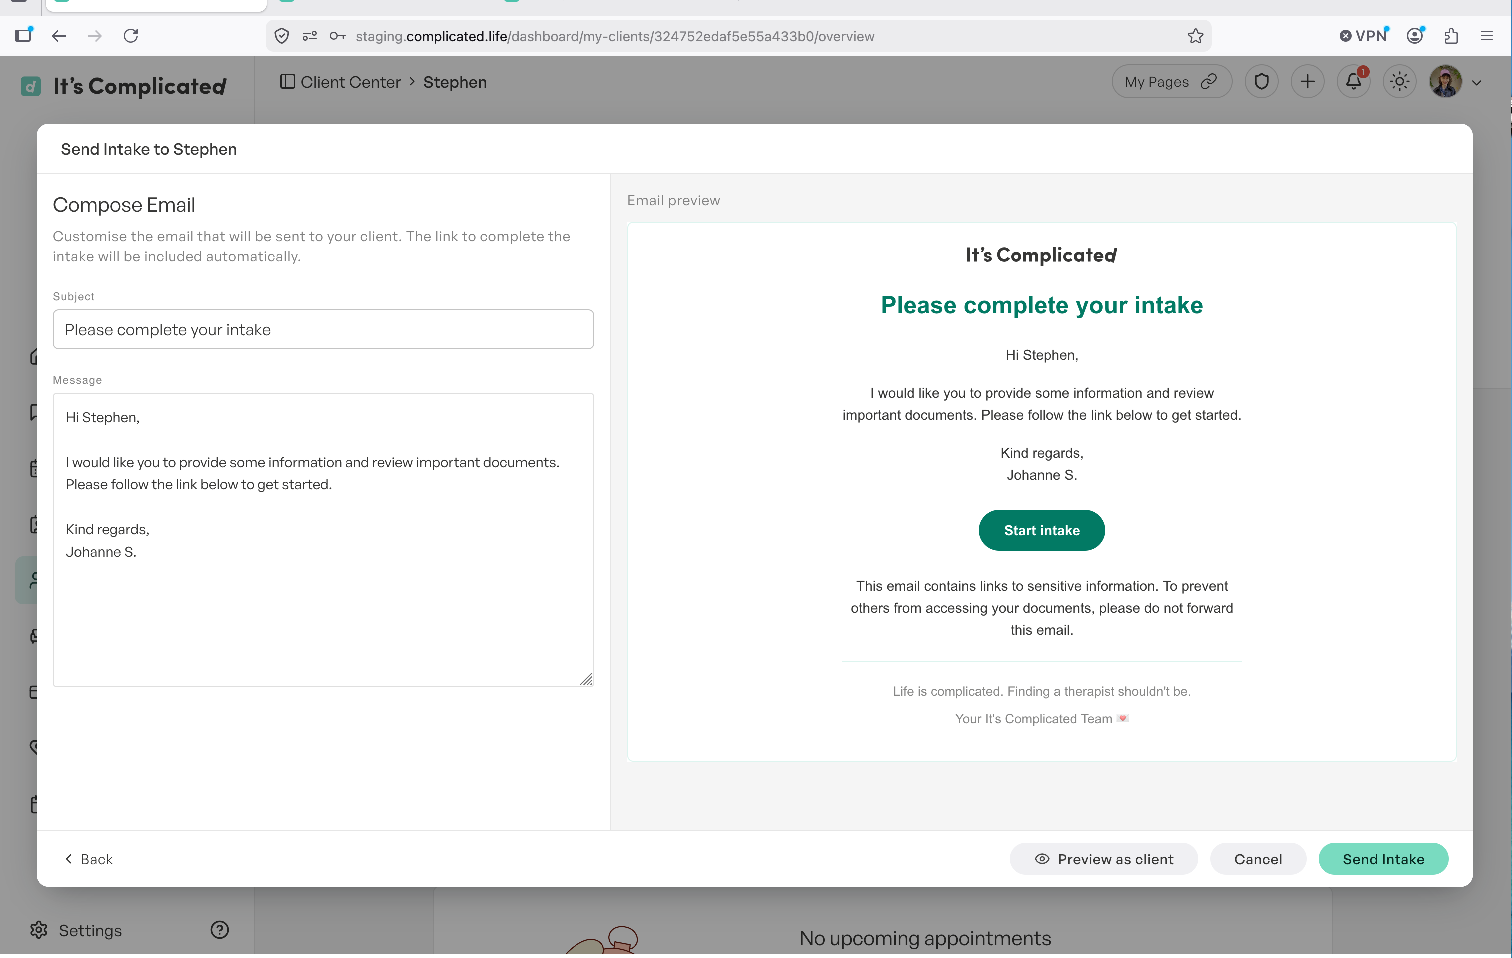Click the shield tracking protection icon in address bar

click(282, 36)
